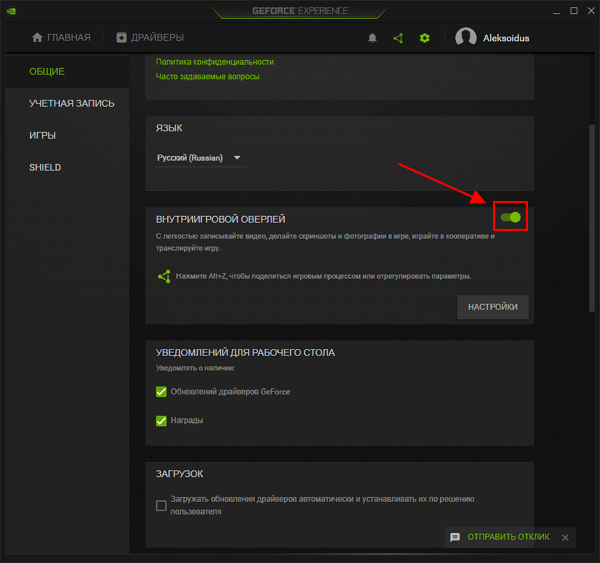The height and width of the screenshot is (563, 600).
Task: Maximize the GeForce Experience window
Action: point(574,11)
